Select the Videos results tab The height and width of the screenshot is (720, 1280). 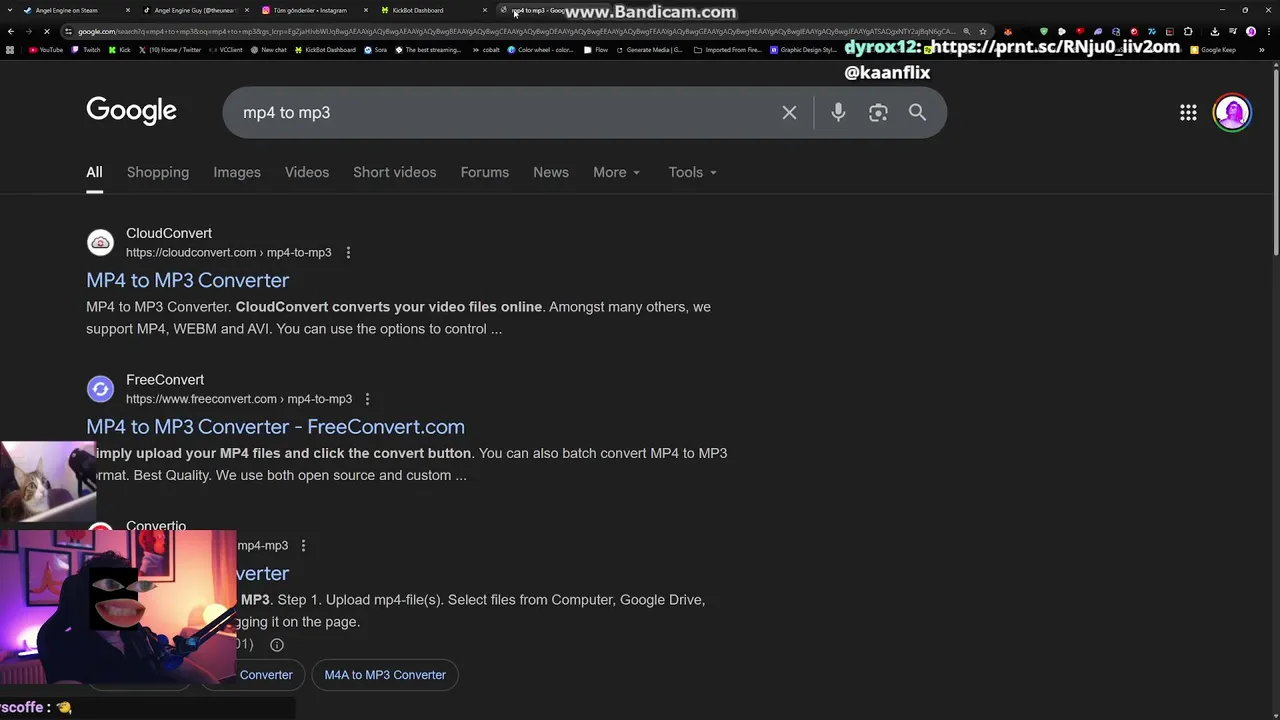coord(307,173)
